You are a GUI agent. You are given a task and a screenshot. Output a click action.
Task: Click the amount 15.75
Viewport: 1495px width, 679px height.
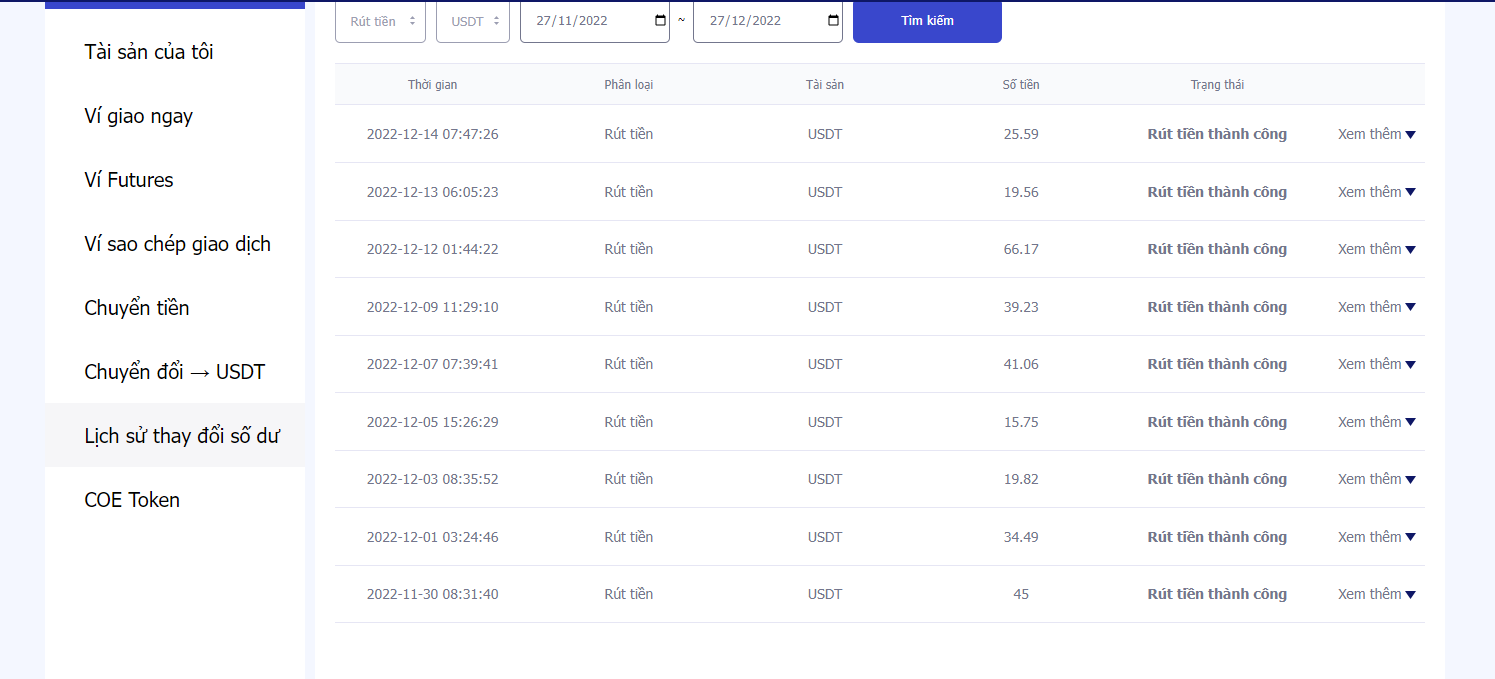pyautogui.click(x=1021, y=422)
